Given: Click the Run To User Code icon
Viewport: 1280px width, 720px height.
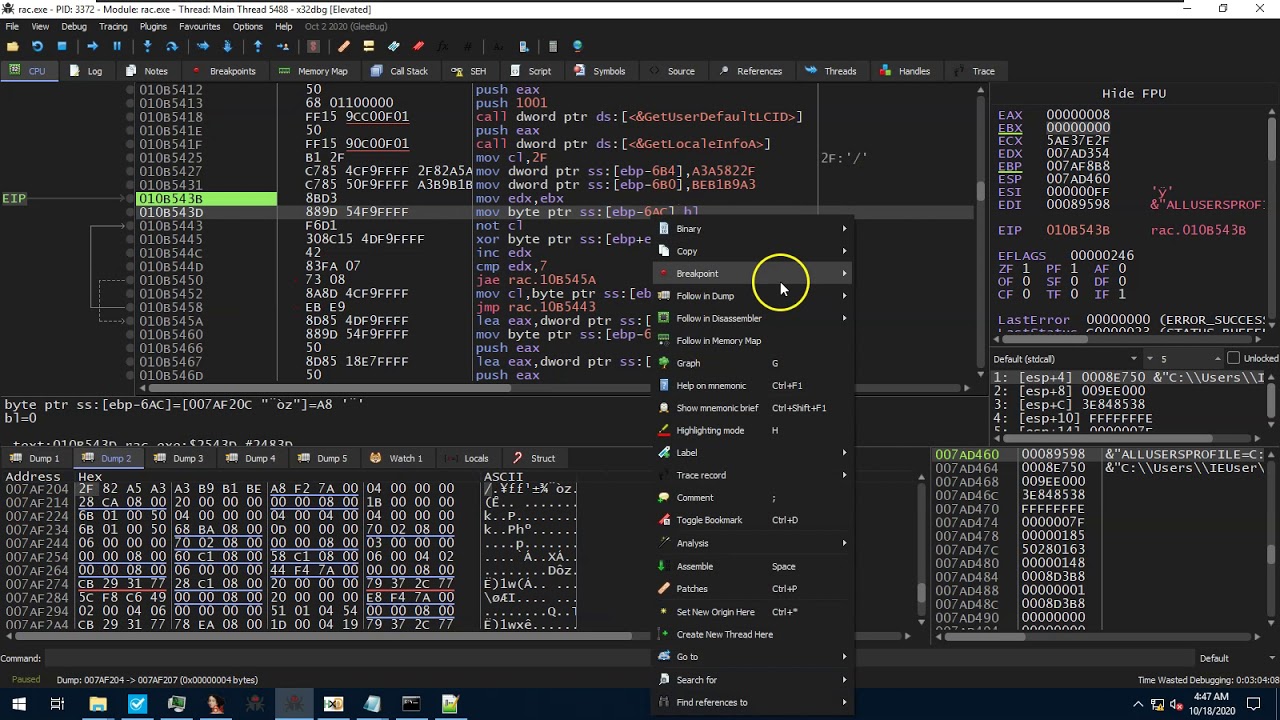Looking at the screenshot, I should point(283,46).
